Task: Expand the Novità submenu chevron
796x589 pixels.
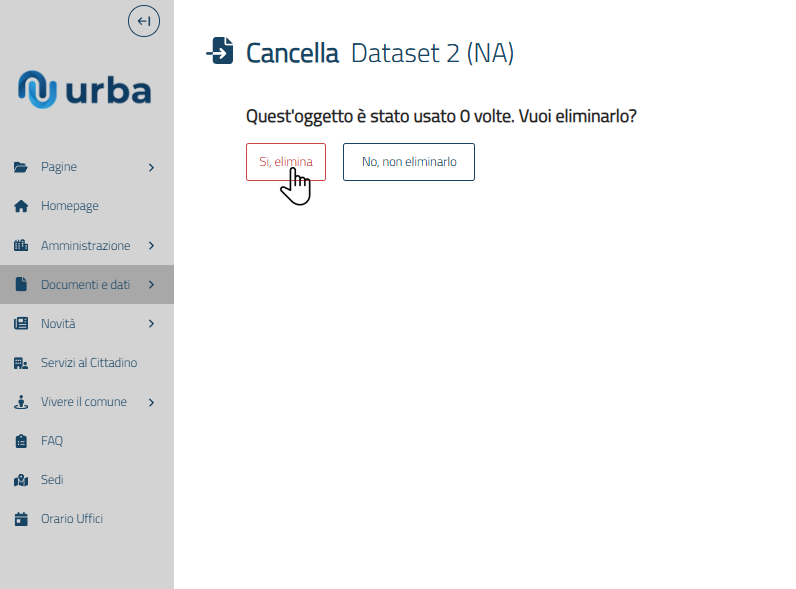Action: click(x=151, y=324)
